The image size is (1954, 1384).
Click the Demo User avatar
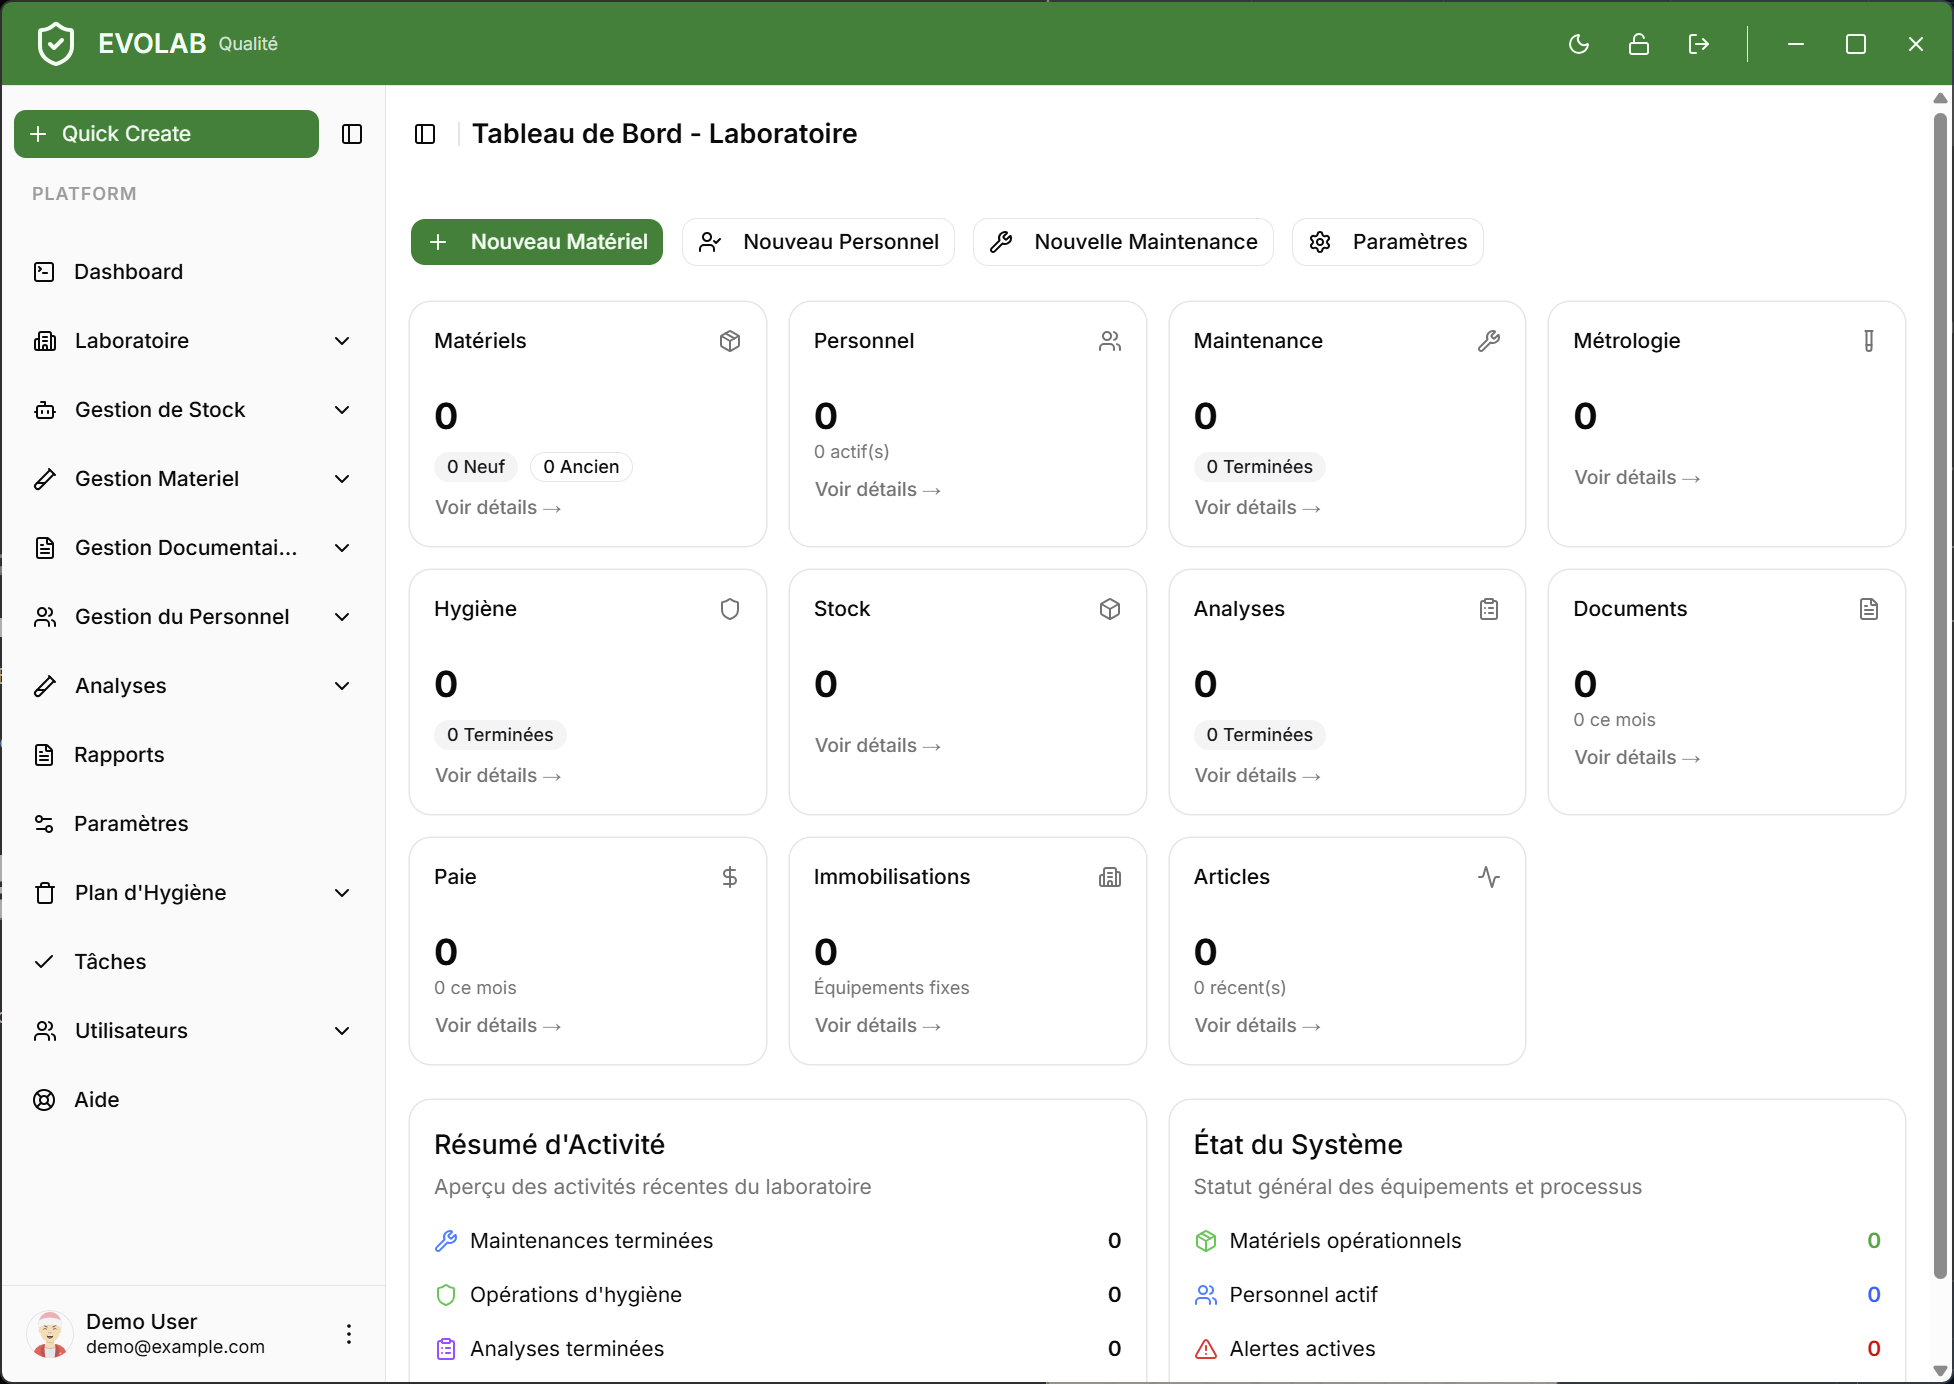point(50,1334)
